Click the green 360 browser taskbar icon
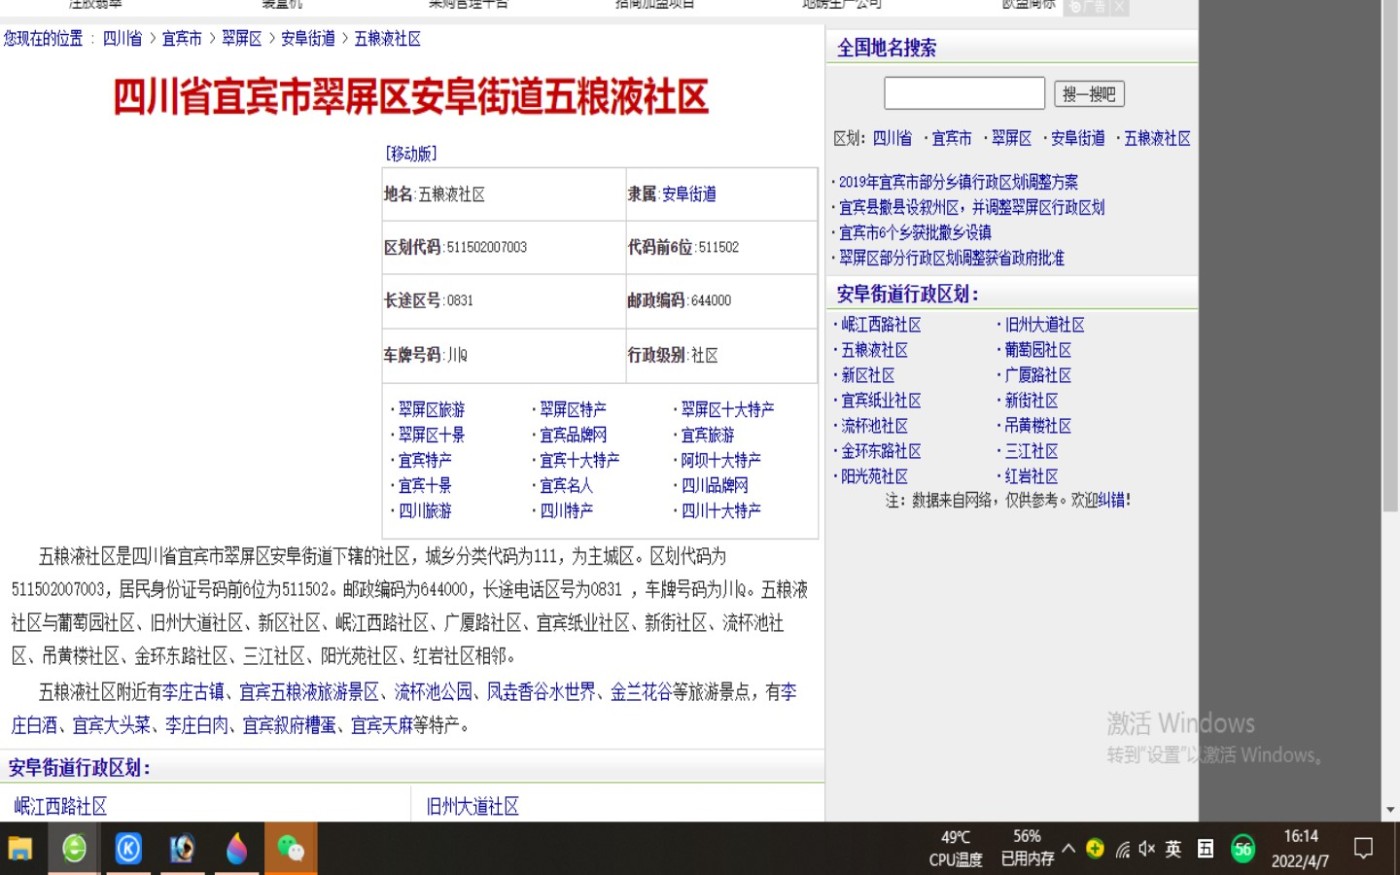This screenshot has height=875, width=1400. [x=74, y=849]
